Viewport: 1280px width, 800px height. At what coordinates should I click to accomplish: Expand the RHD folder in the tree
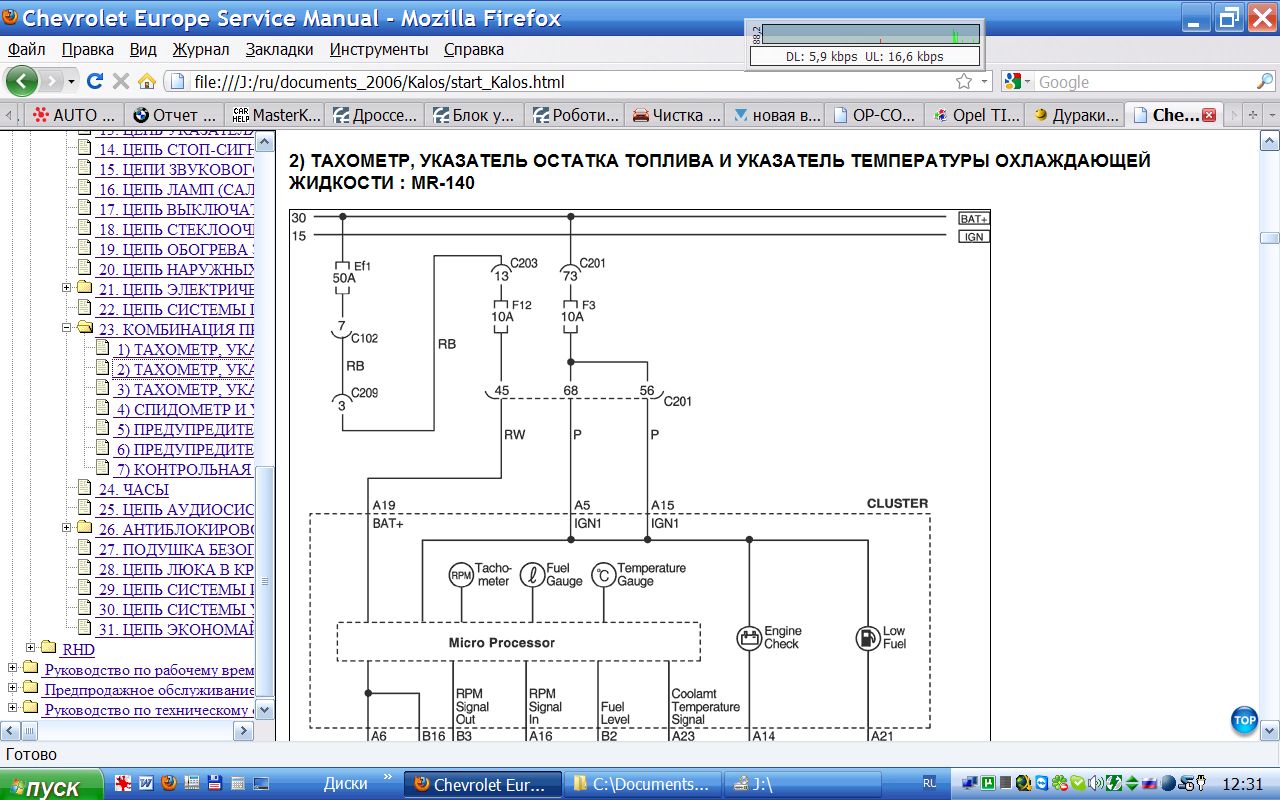31,648
